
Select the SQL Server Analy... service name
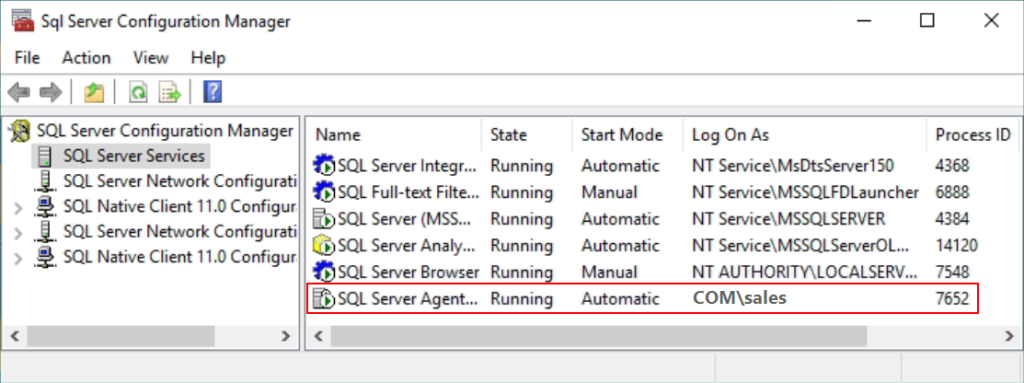[x=406, y=246]
